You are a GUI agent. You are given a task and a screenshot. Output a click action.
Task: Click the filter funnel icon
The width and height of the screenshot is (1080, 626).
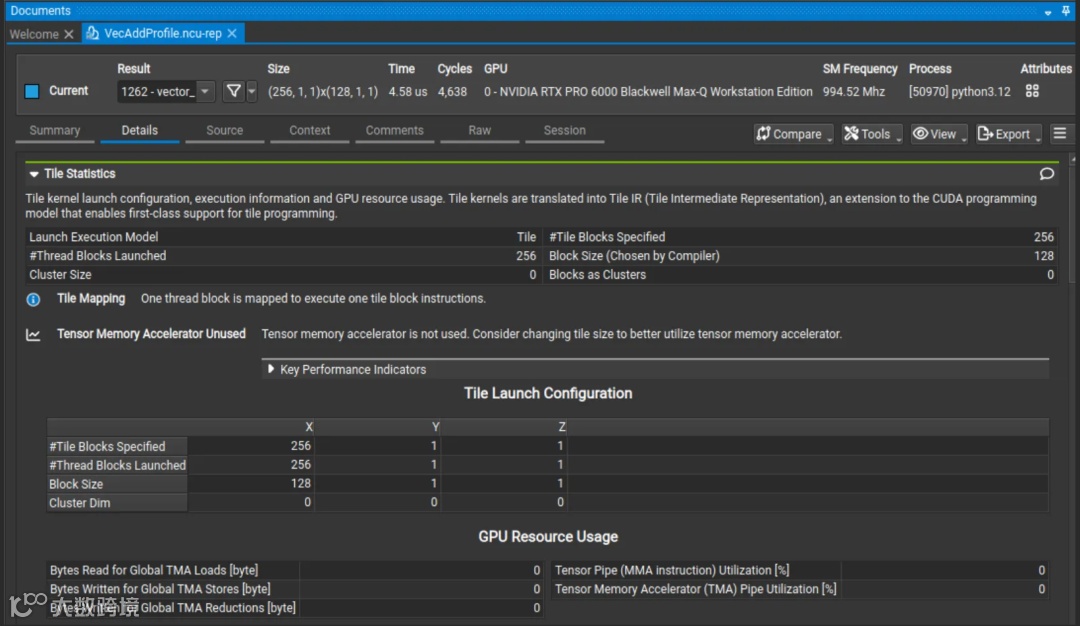click(x=233, y=91)
